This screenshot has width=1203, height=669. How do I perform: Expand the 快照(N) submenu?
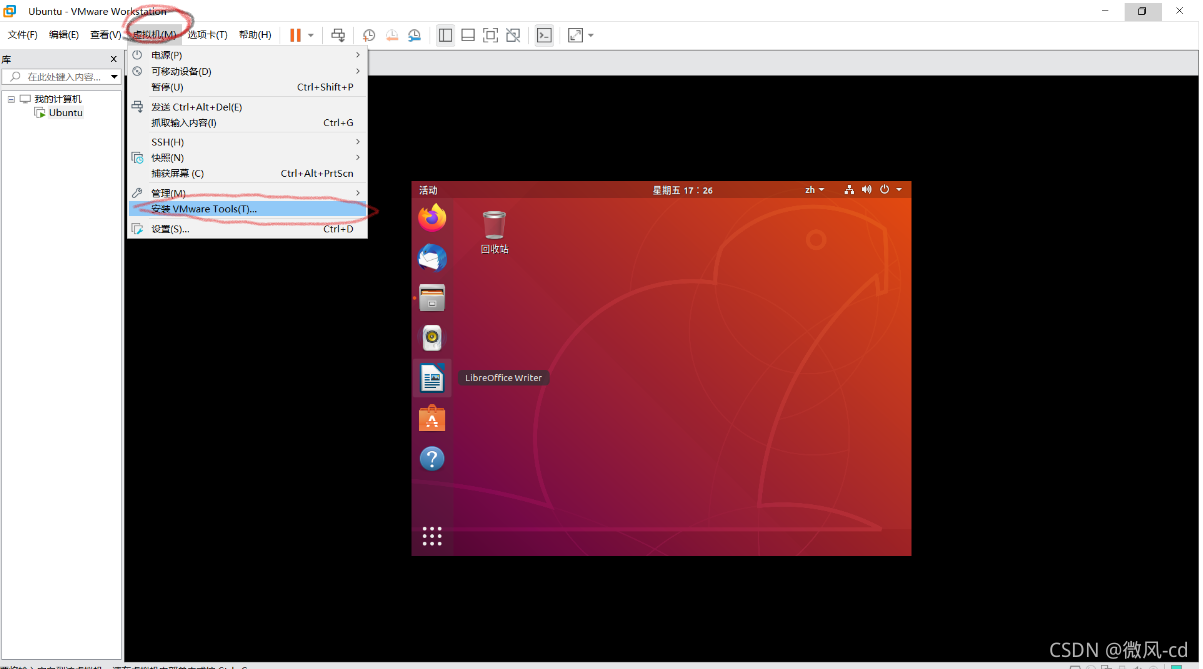pos(247,158)
